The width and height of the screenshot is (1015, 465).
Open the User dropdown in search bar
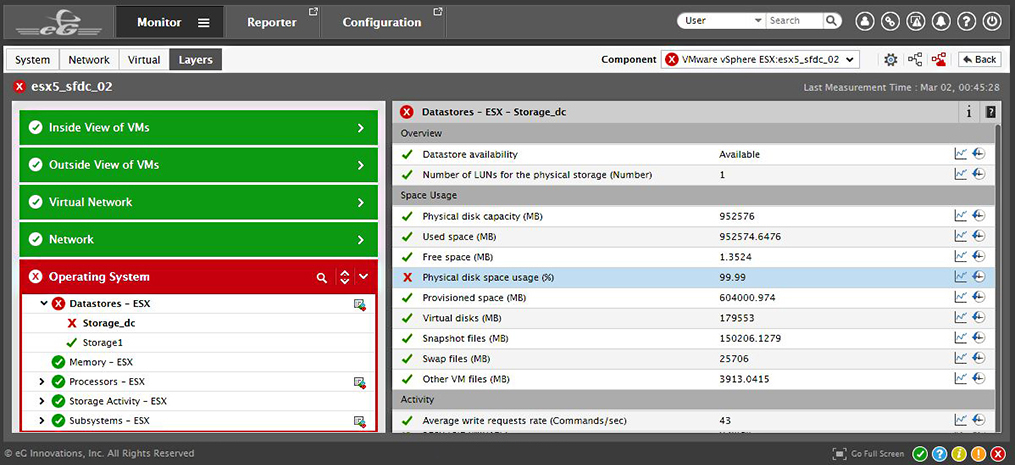coord(721,21)
